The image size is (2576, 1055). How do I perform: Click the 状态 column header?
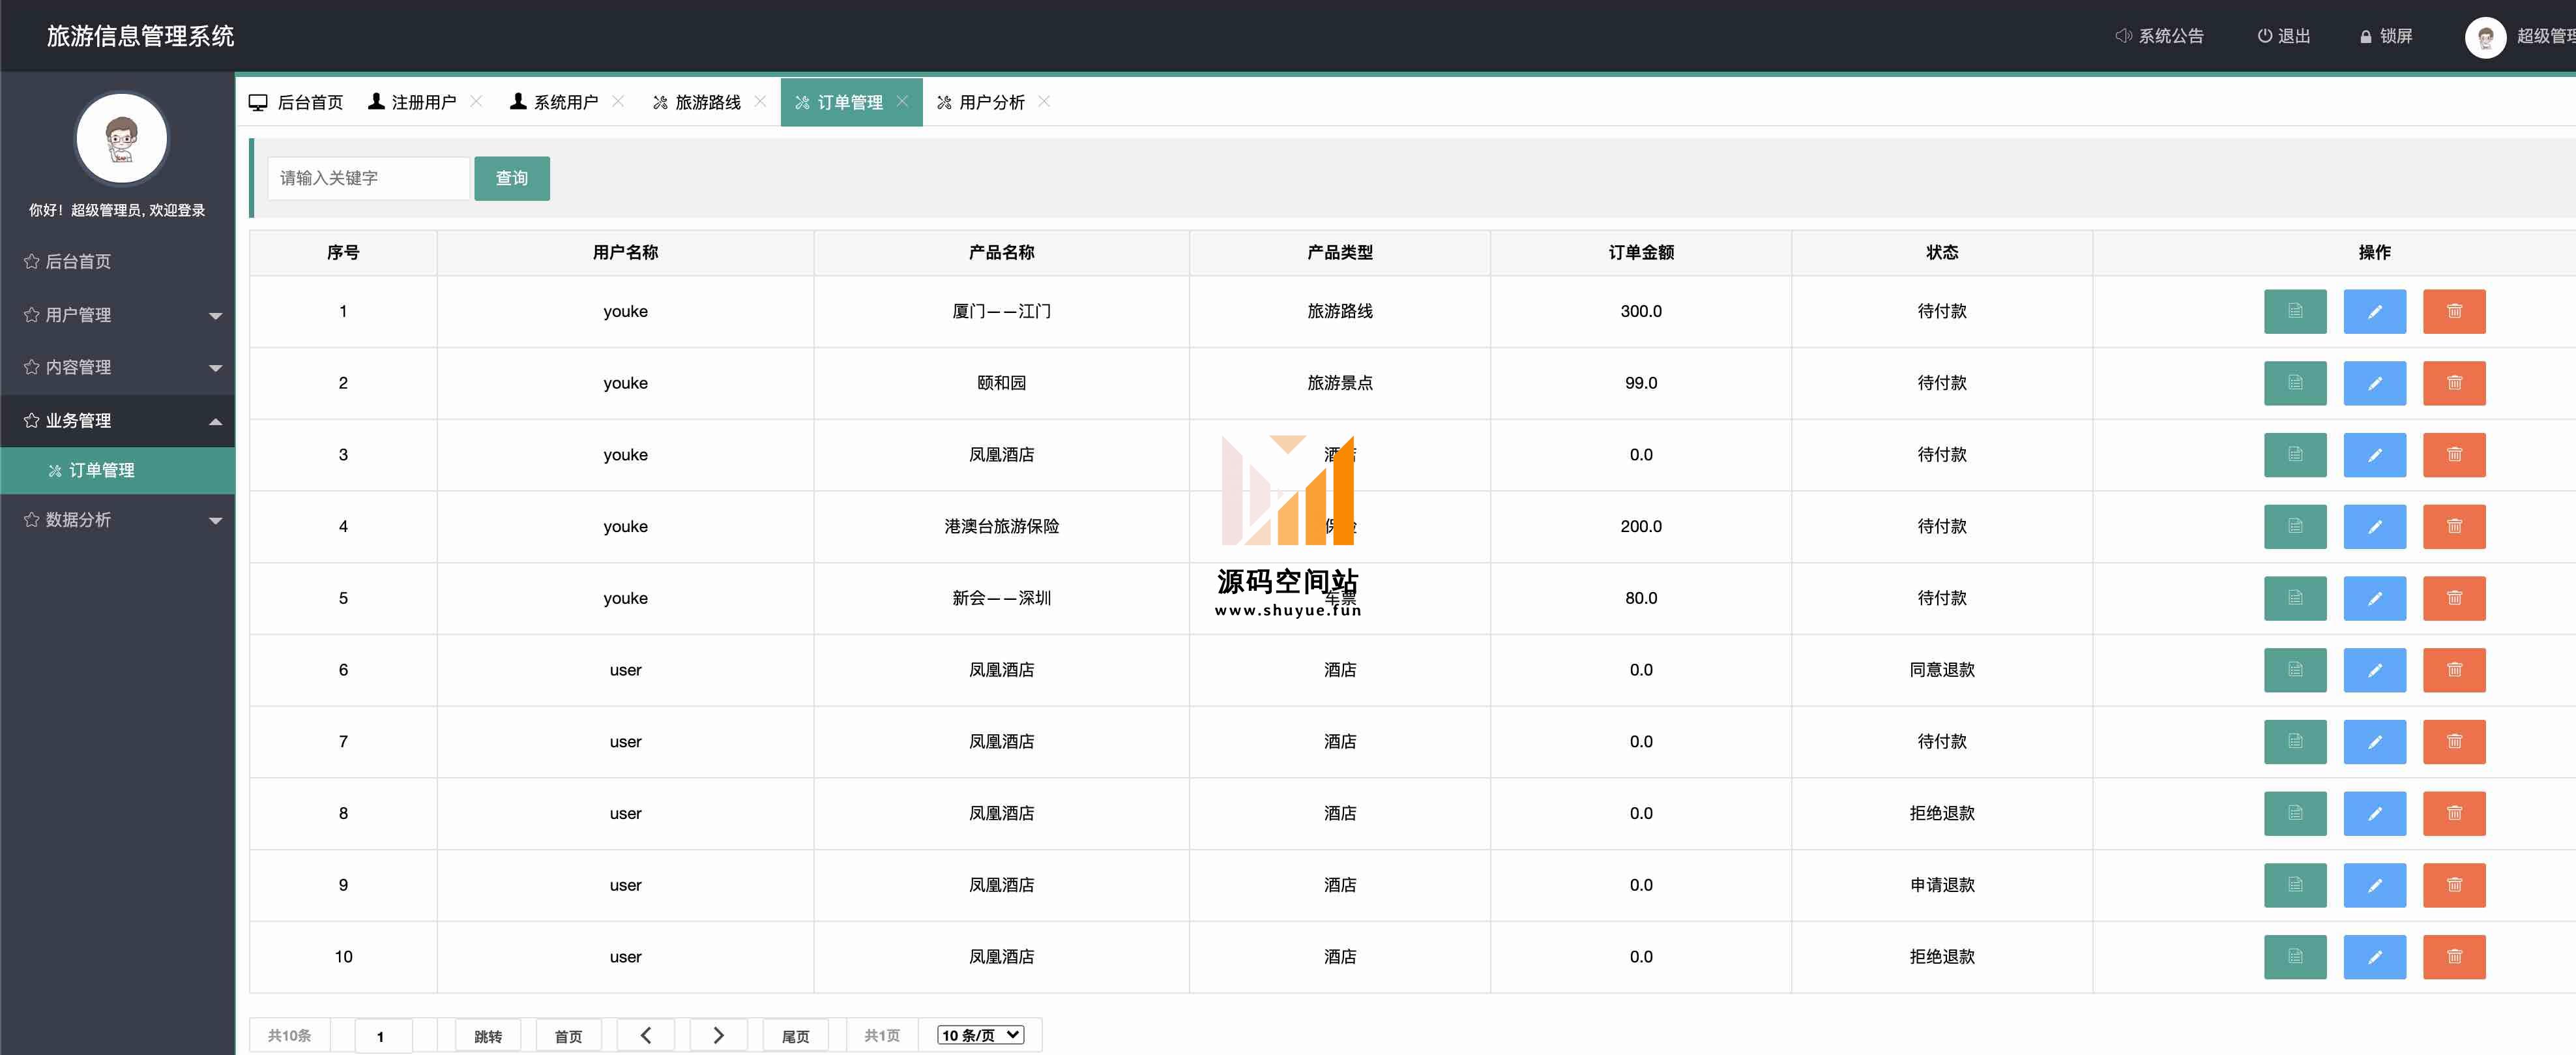(x=1942, y=253)
